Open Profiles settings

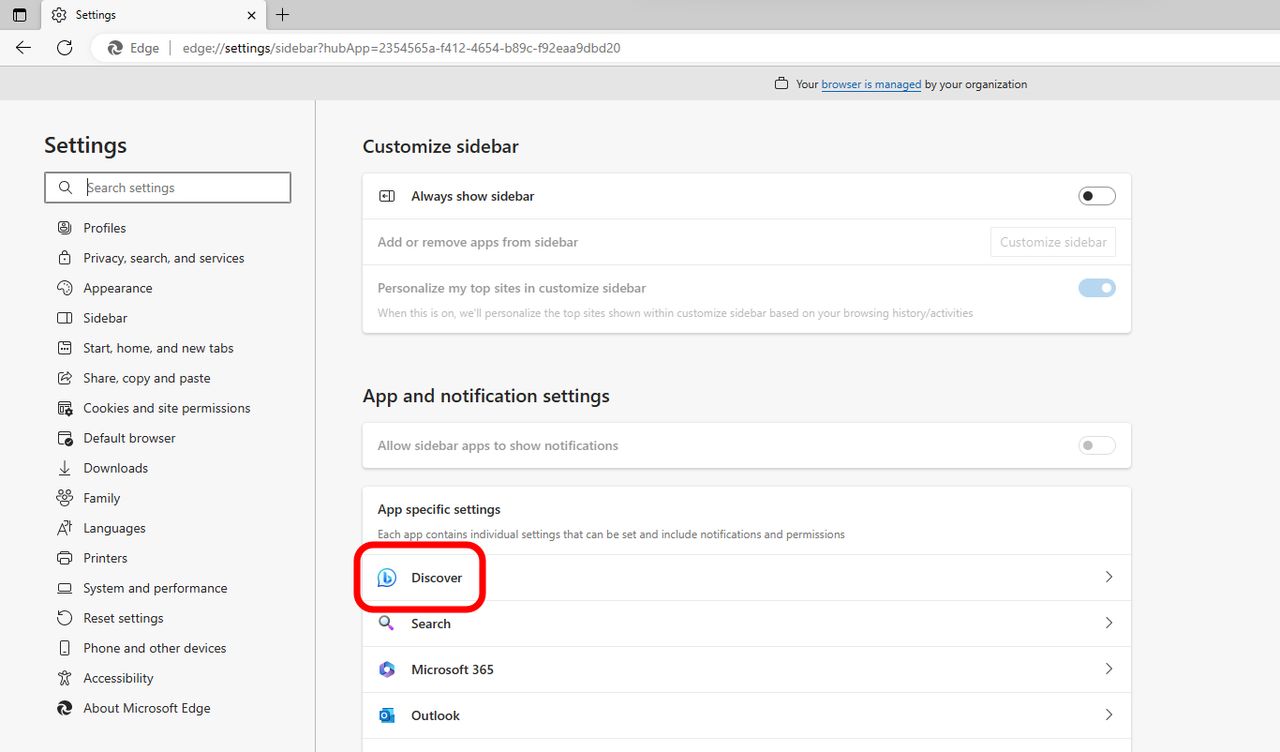[104, 228]
